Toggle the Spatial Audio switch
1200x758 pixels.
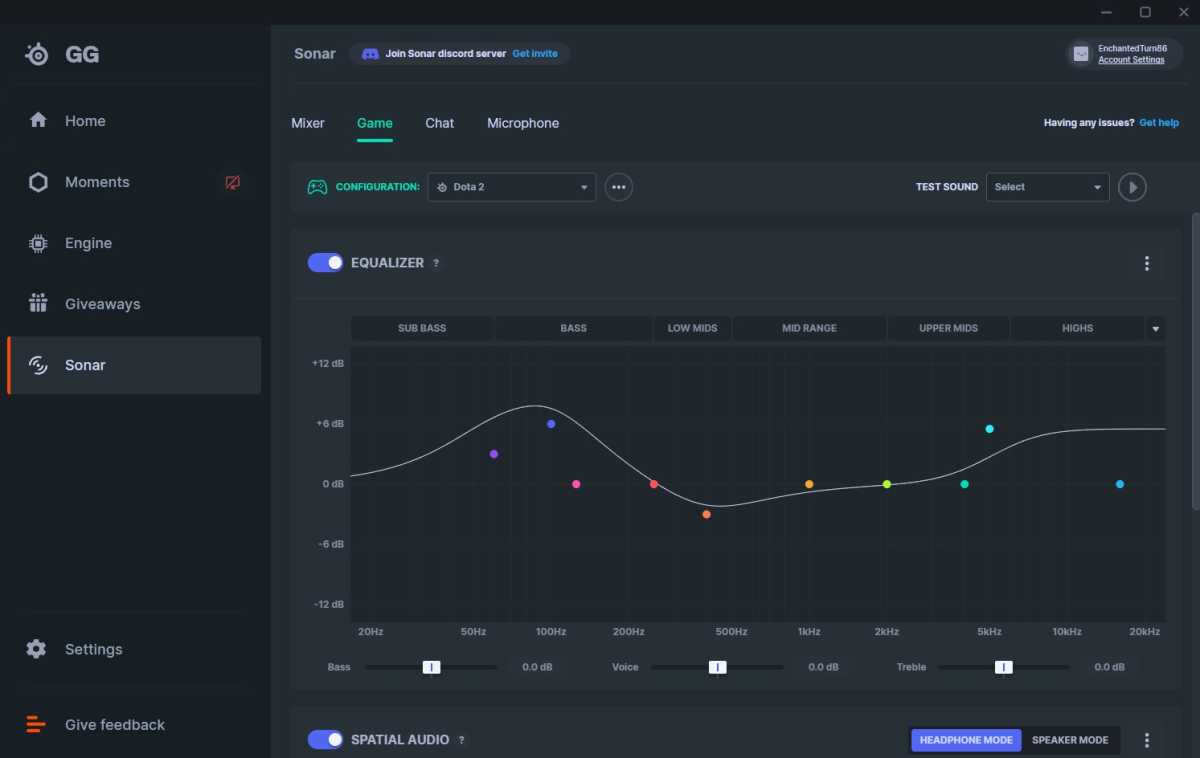pos(325,739)
